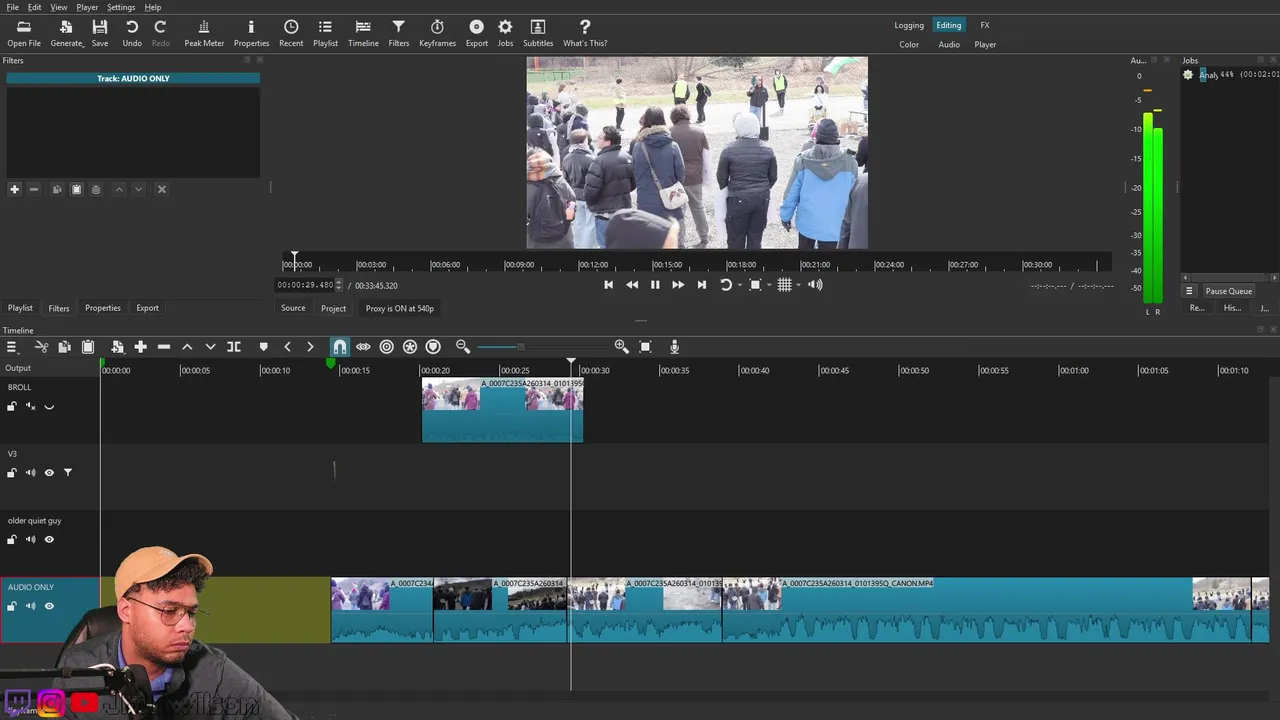
Task: Click the Save toolbar icon
Action: point(100,33)
